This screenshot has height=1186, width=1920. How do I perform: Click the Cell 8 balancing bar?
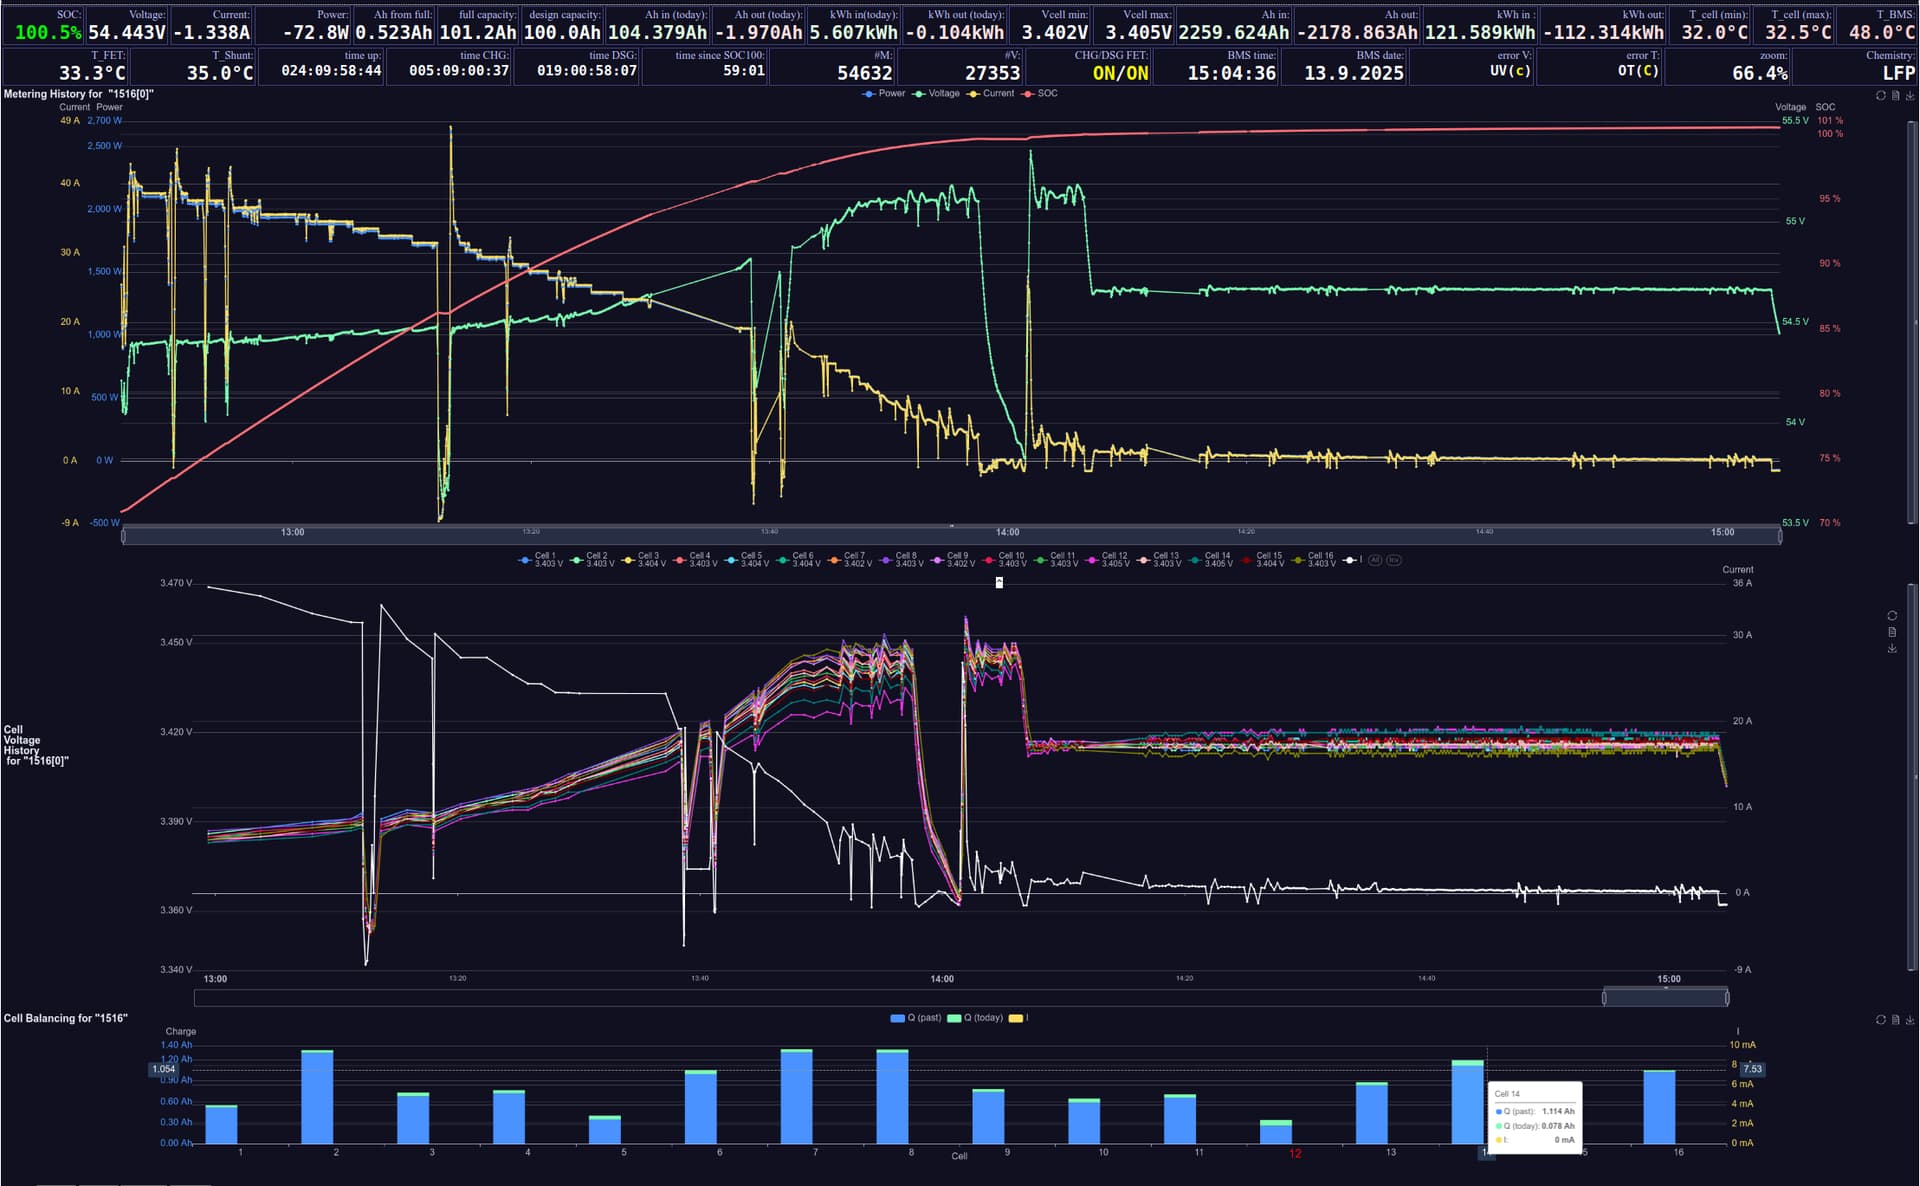pyautogui.click(x=892, y=1096)
